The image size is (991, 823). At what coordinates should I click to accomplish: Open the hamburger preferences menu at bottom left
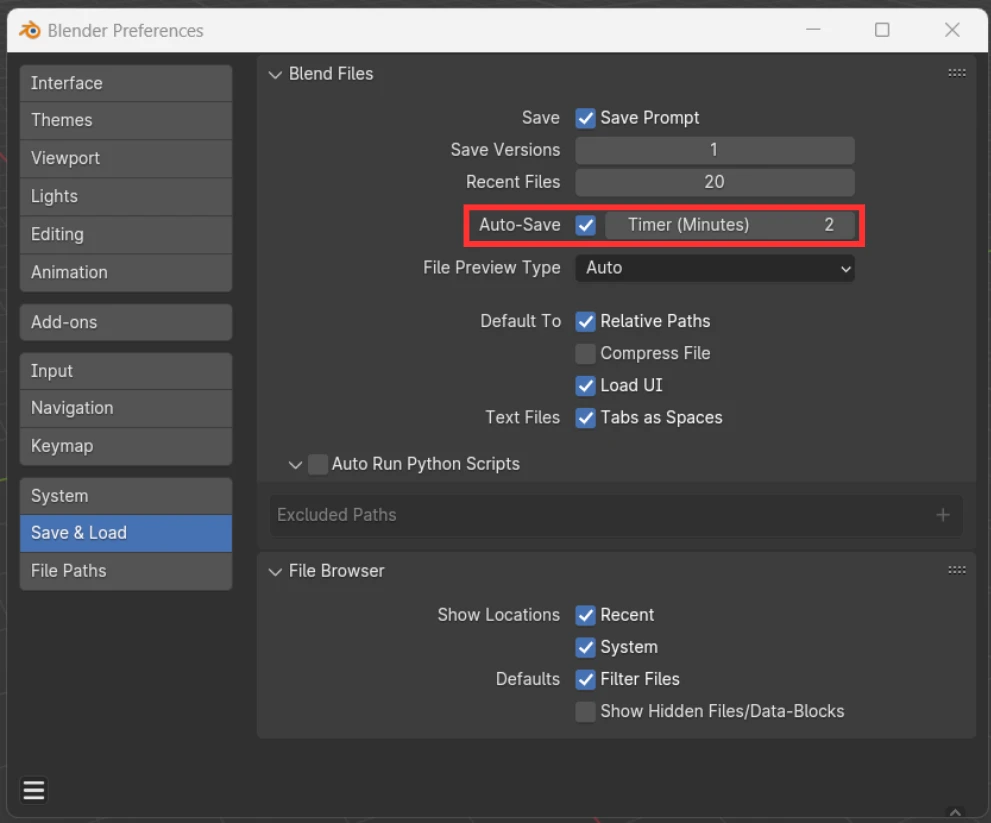[33, 790]
